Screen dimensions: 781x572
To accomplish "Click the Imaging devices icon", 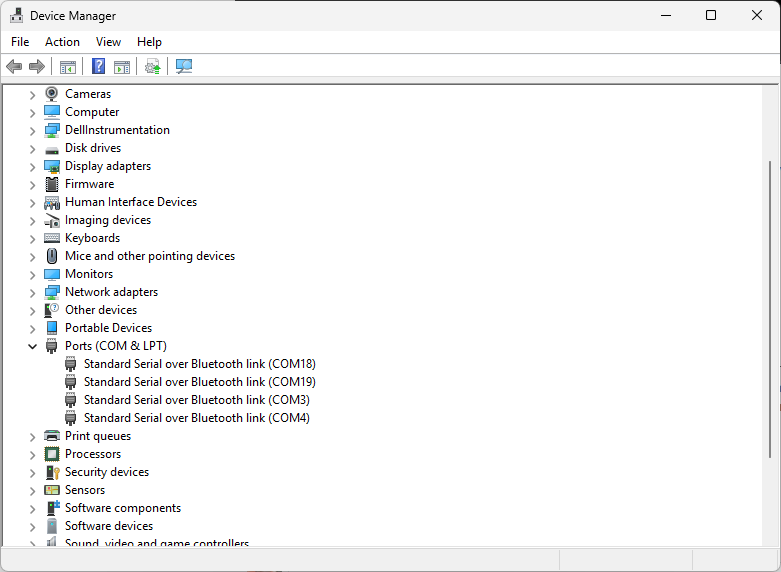I will (52, 220).
